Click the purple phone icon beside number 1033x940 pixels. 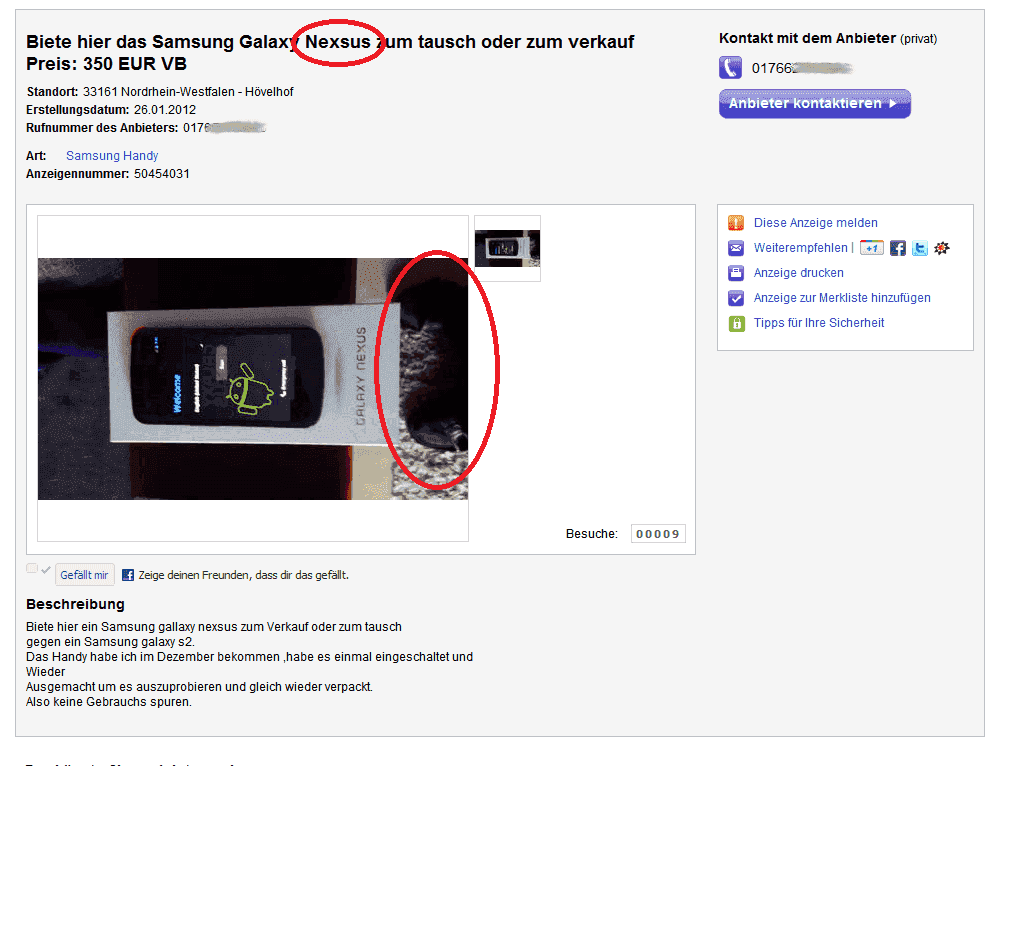730,68
